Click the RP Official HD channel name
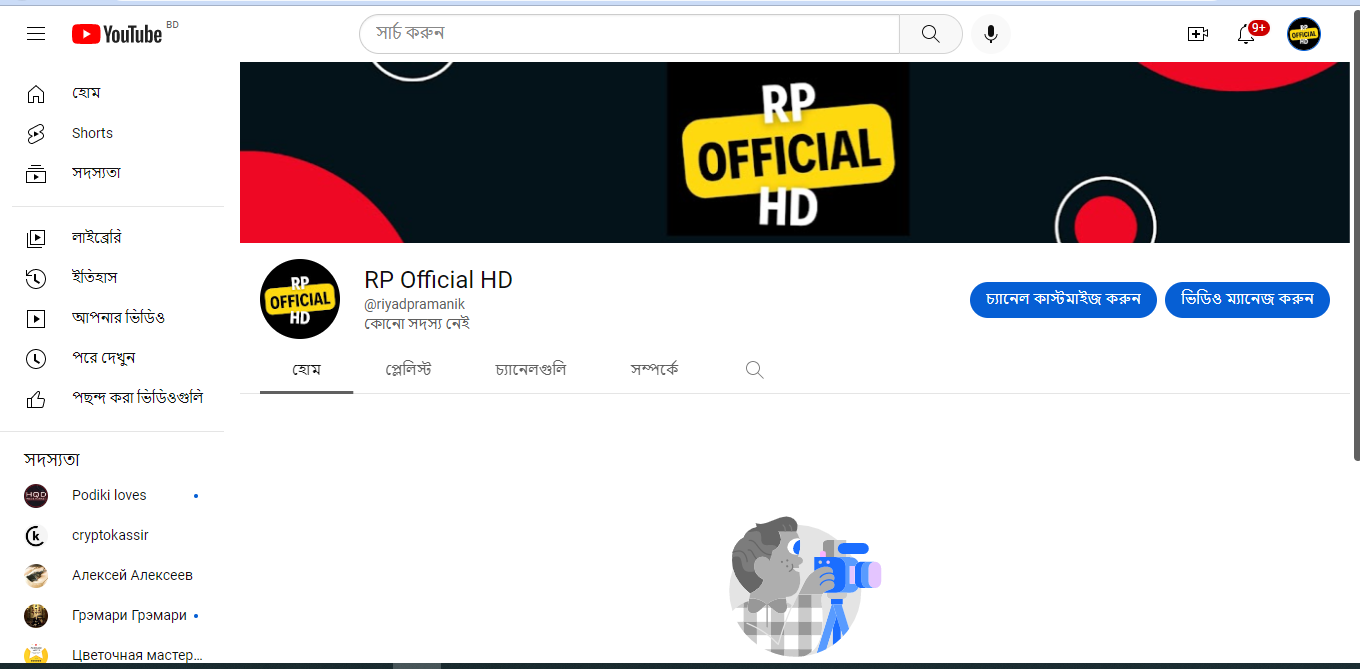The height and width of the screenshot is (669, 1360). coord(438,280)
